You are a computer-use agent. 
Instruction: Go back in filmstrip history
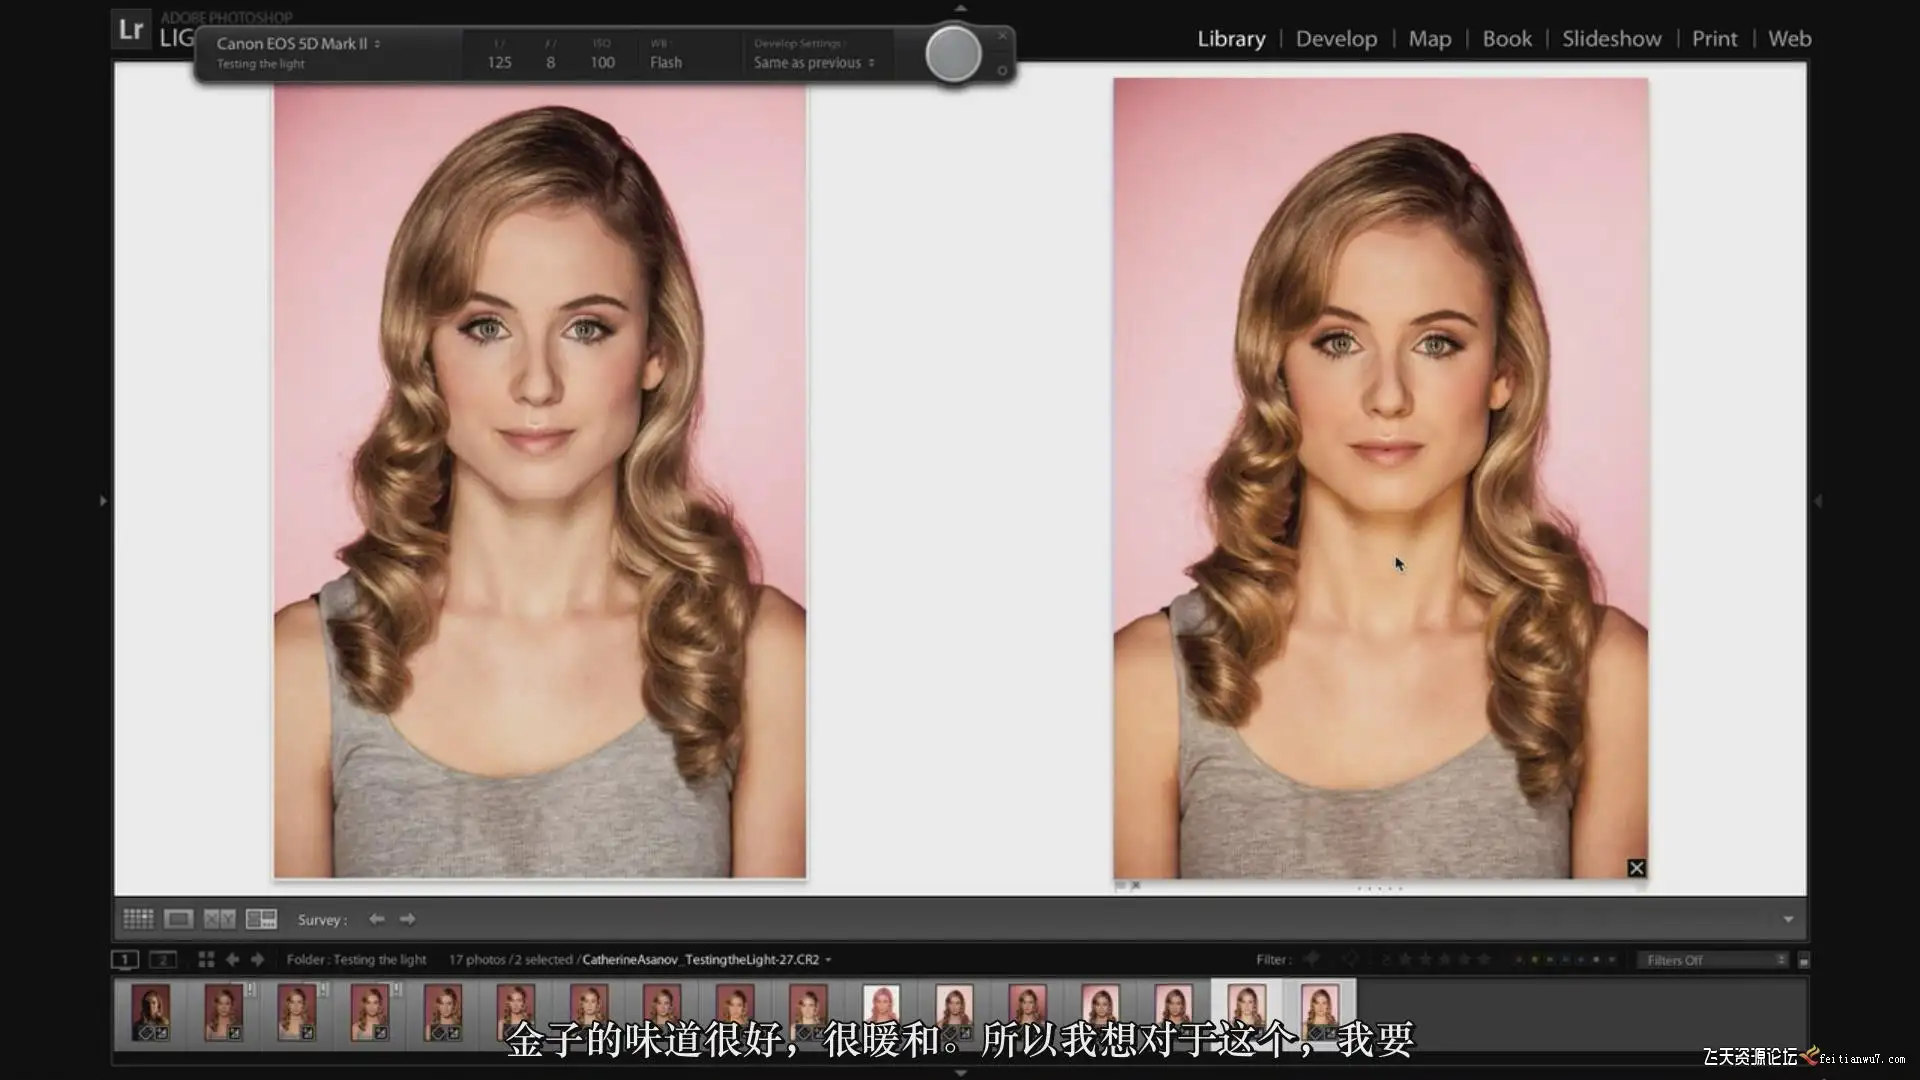pos(232,960)
